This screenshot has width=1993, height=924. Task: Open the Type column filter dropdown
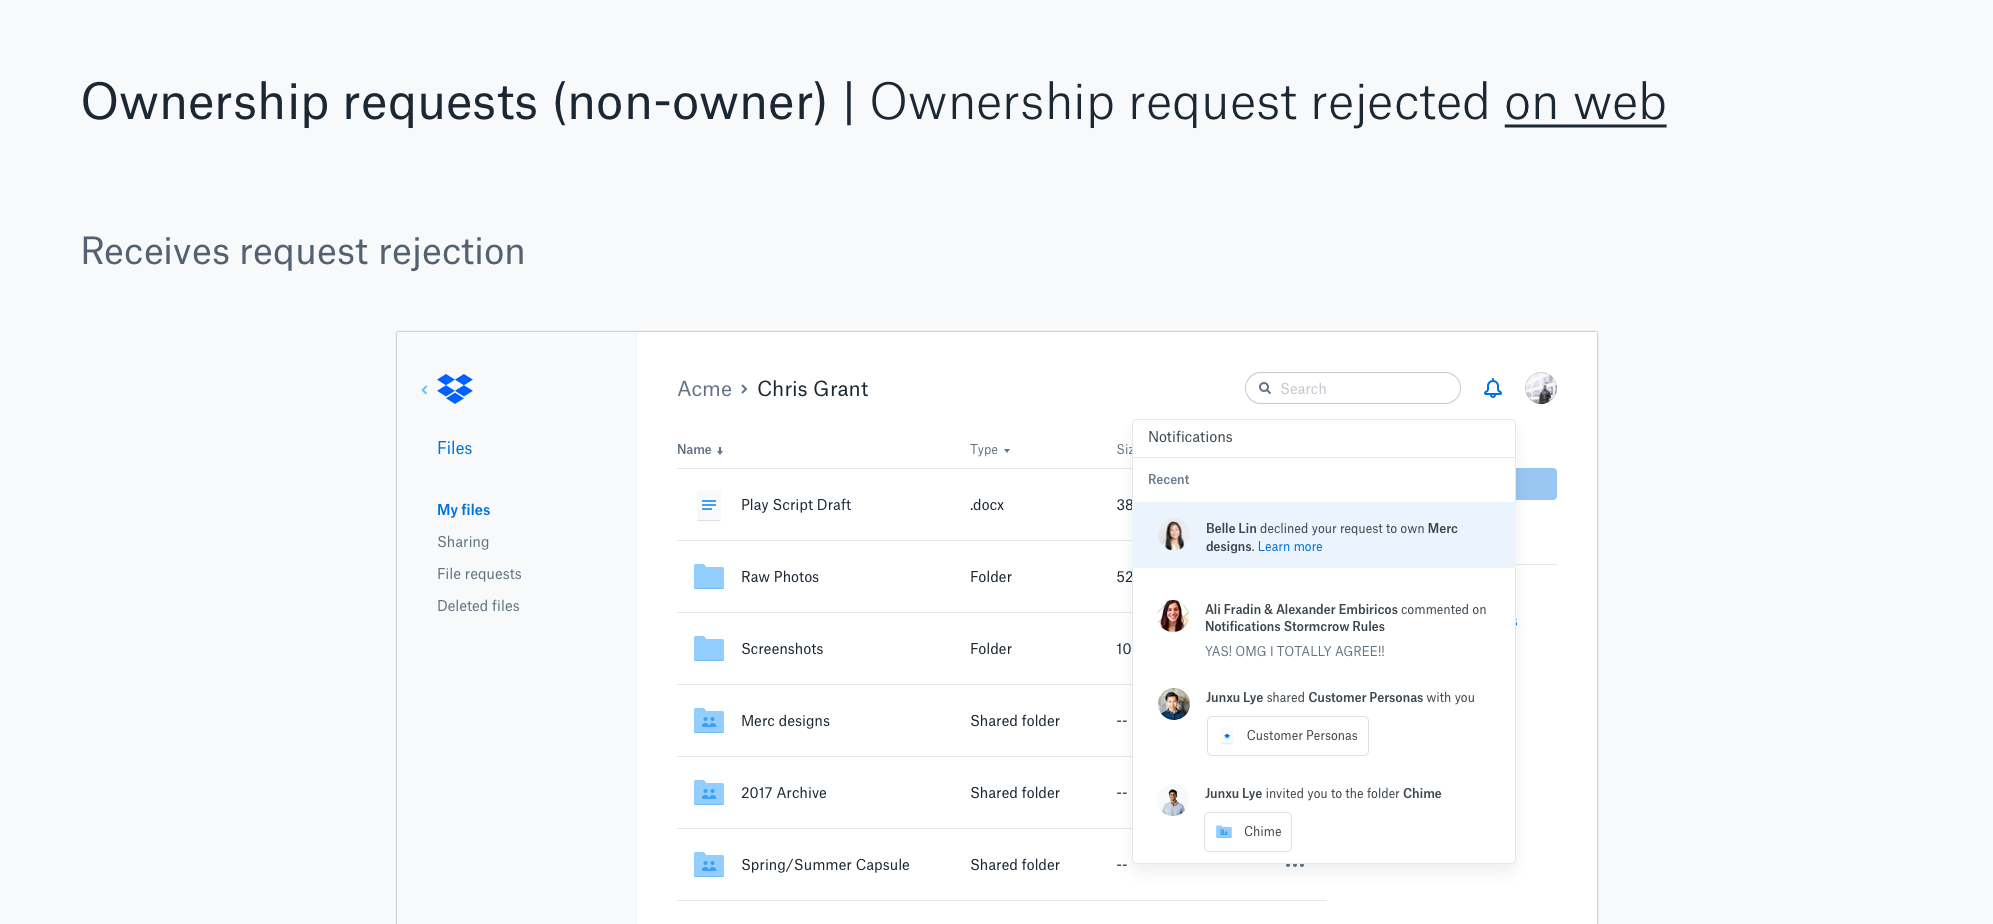pyautogui.click(x=1007, y=450)
